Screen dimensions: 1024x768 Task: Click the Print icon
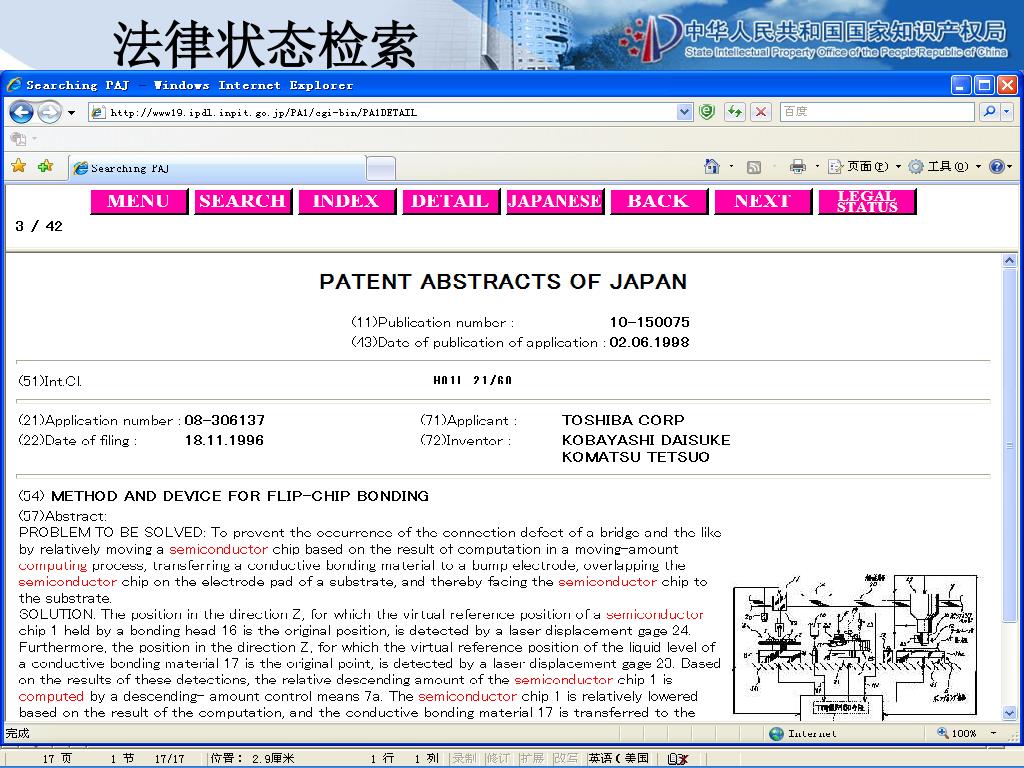point(797,167)
